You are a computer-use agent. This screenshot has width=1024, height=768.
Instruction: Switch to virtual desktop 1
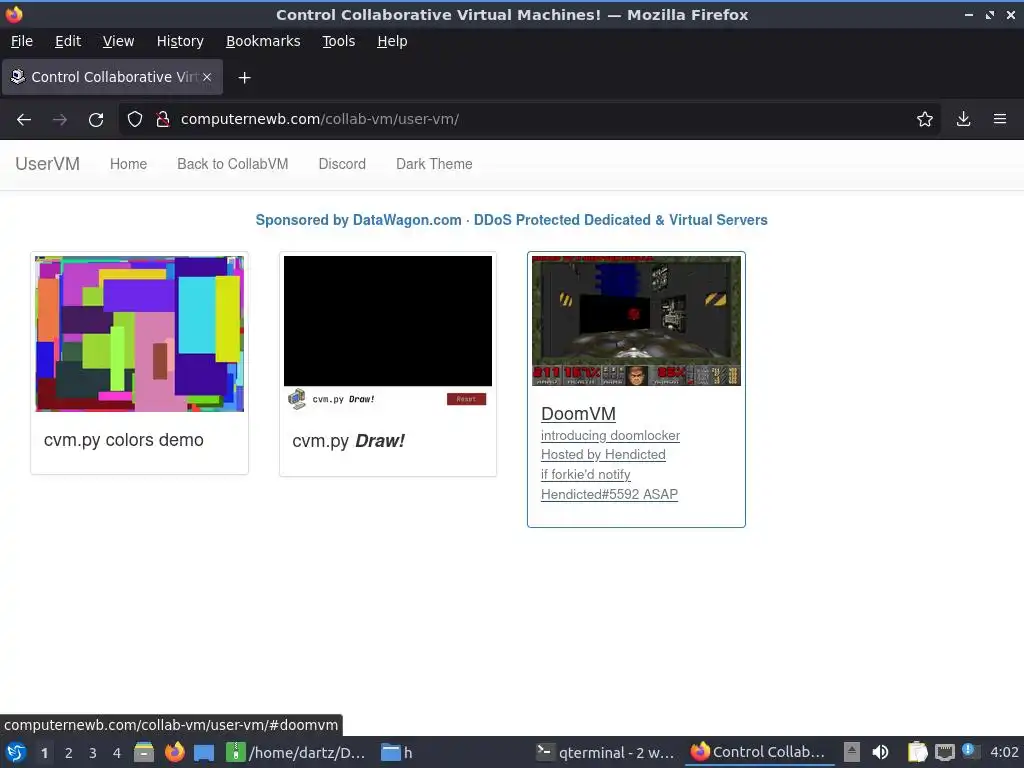coord(44,753)
